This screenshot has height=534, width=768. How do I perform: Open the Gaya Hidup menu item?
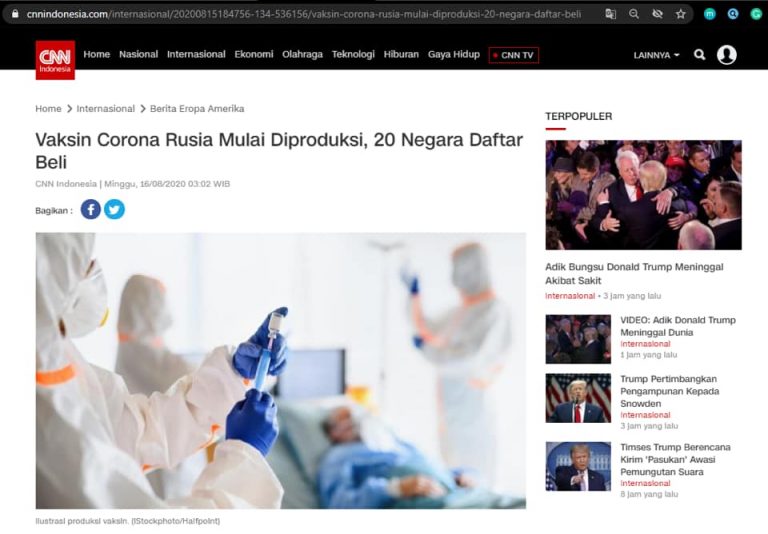[454, 54]
